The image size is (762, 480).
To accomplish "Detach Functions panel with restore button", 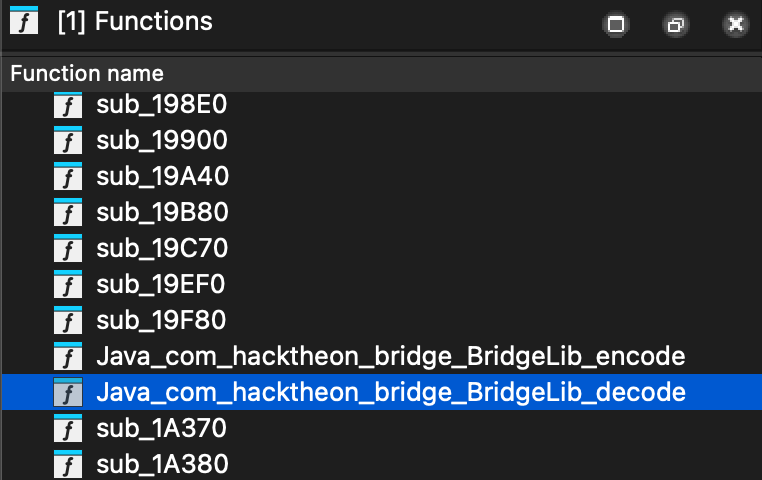I will [x=676, y=24].
